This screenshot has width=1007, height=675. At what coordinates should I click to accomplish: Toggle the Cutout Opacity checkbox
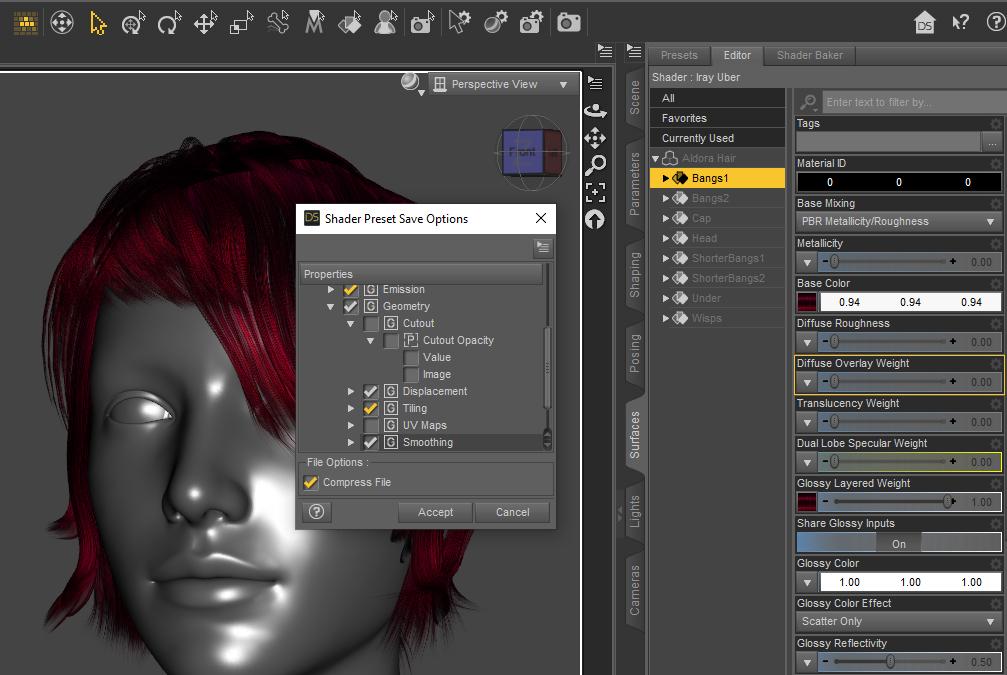391,340
